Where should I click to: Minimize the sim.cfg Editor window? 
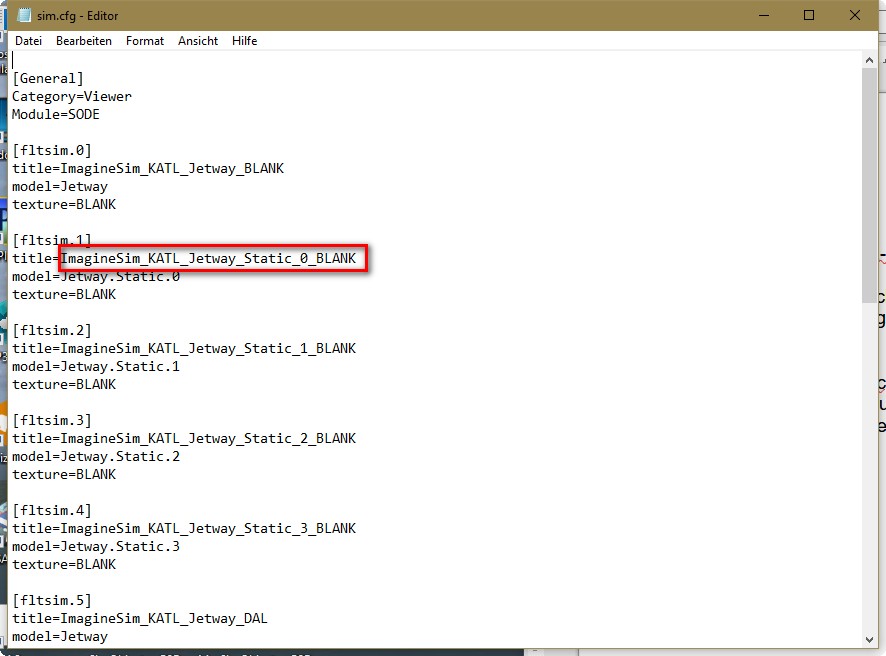763,15
